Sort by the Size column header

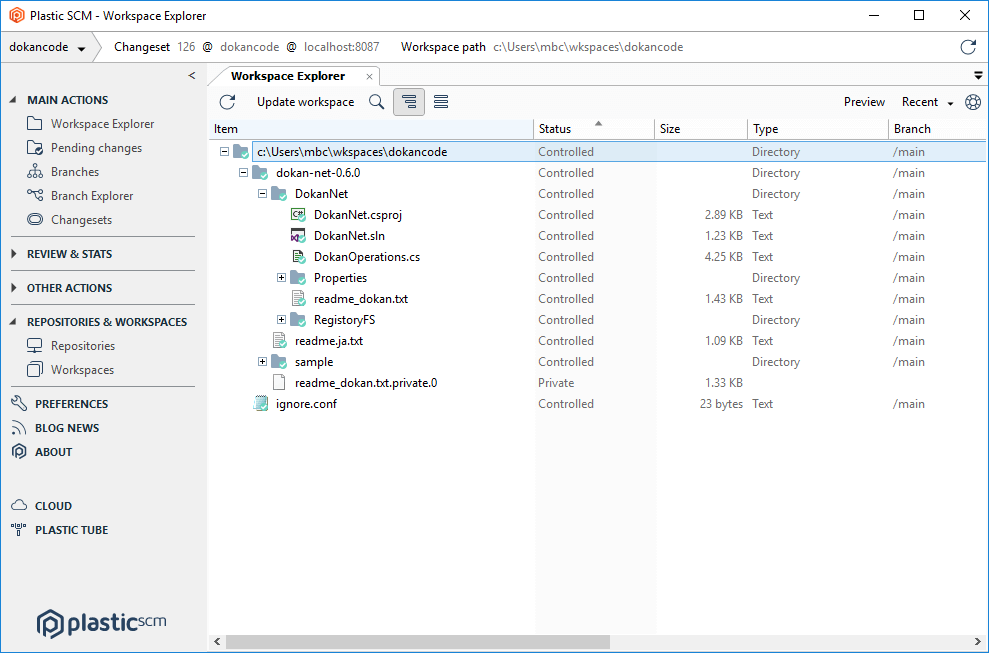coord(701,129)
